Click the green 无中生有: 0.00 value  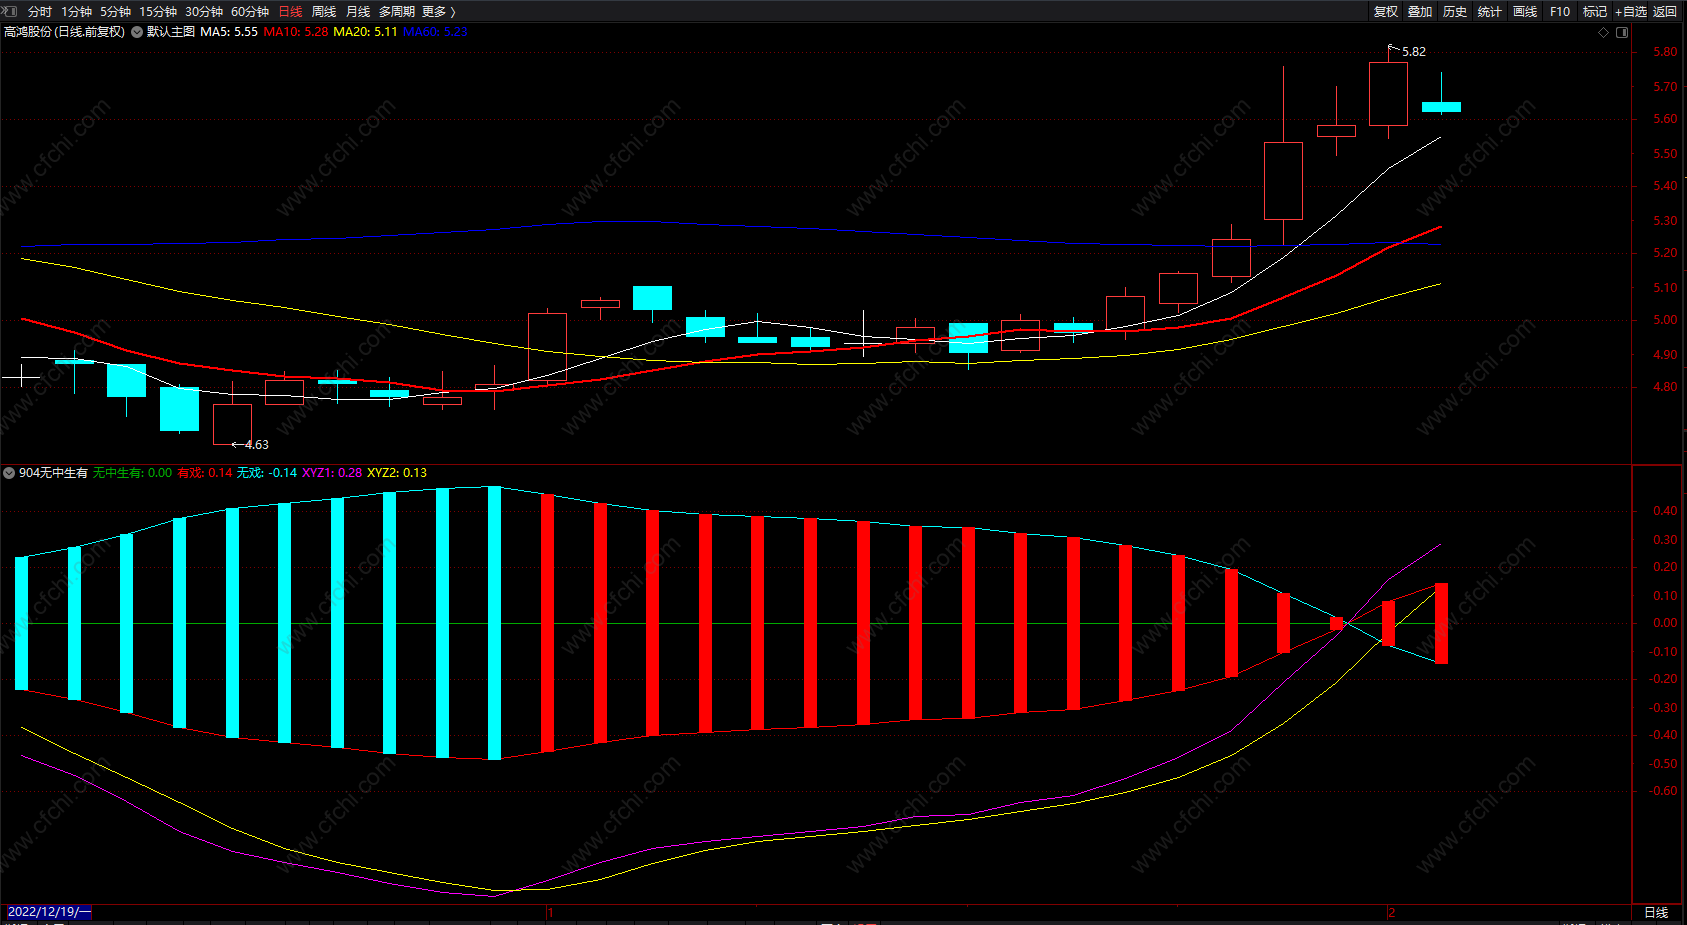132,473
